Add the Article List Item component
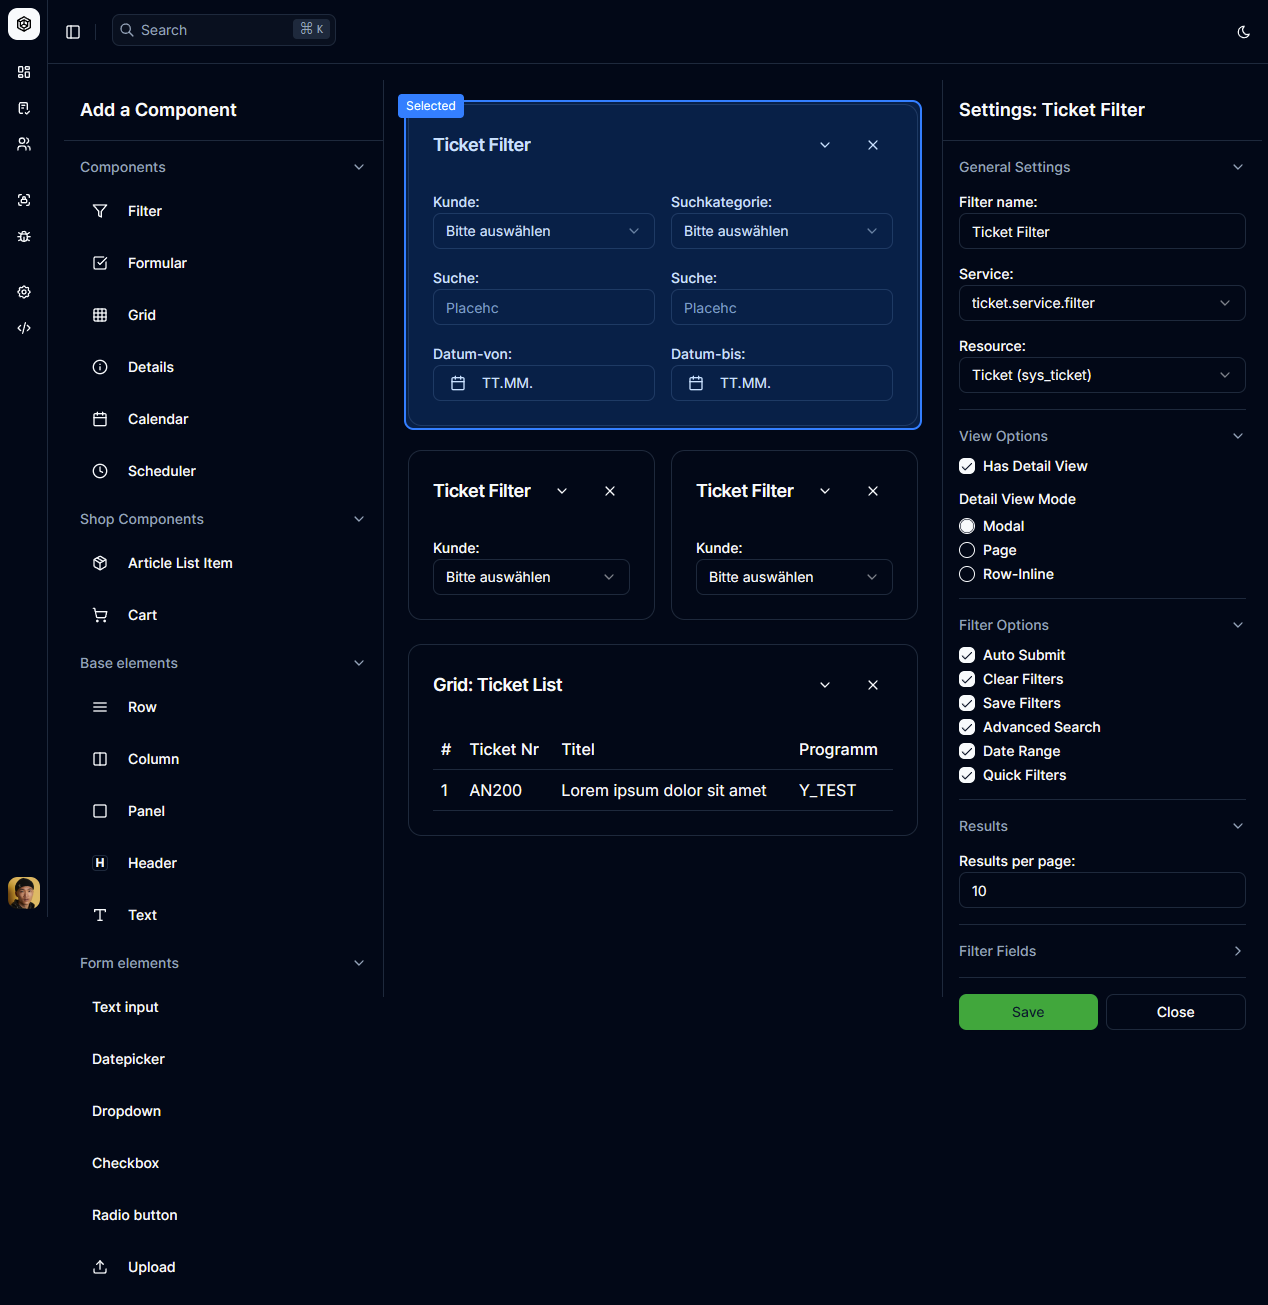 [179, 563]
